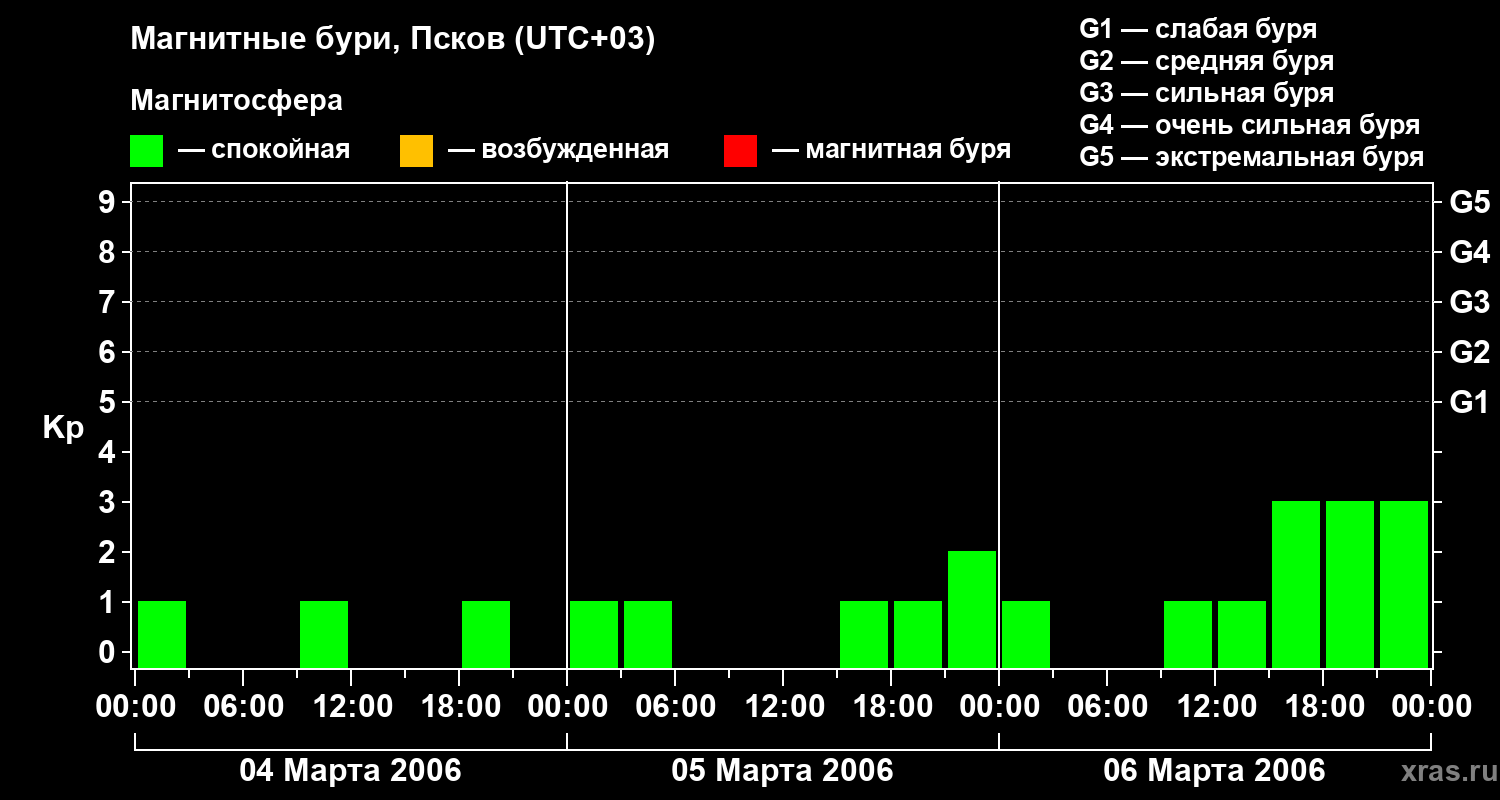Click the 12:00 time label for 06 Марта
Image resolution: width=1500 pixels, height=800 pixels.
pos(1215,707)
